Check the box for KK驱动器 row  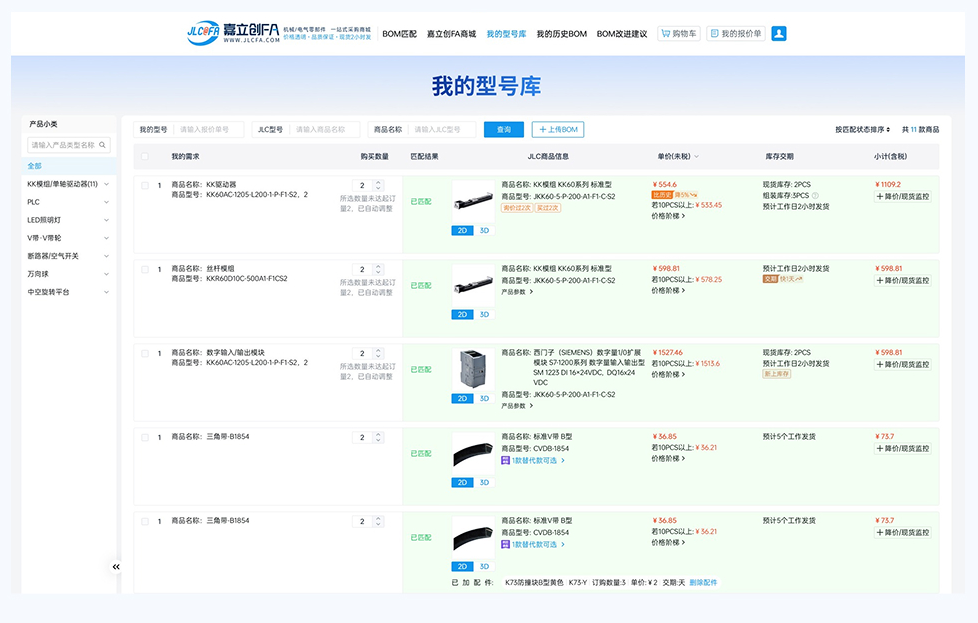coord(145,185)
